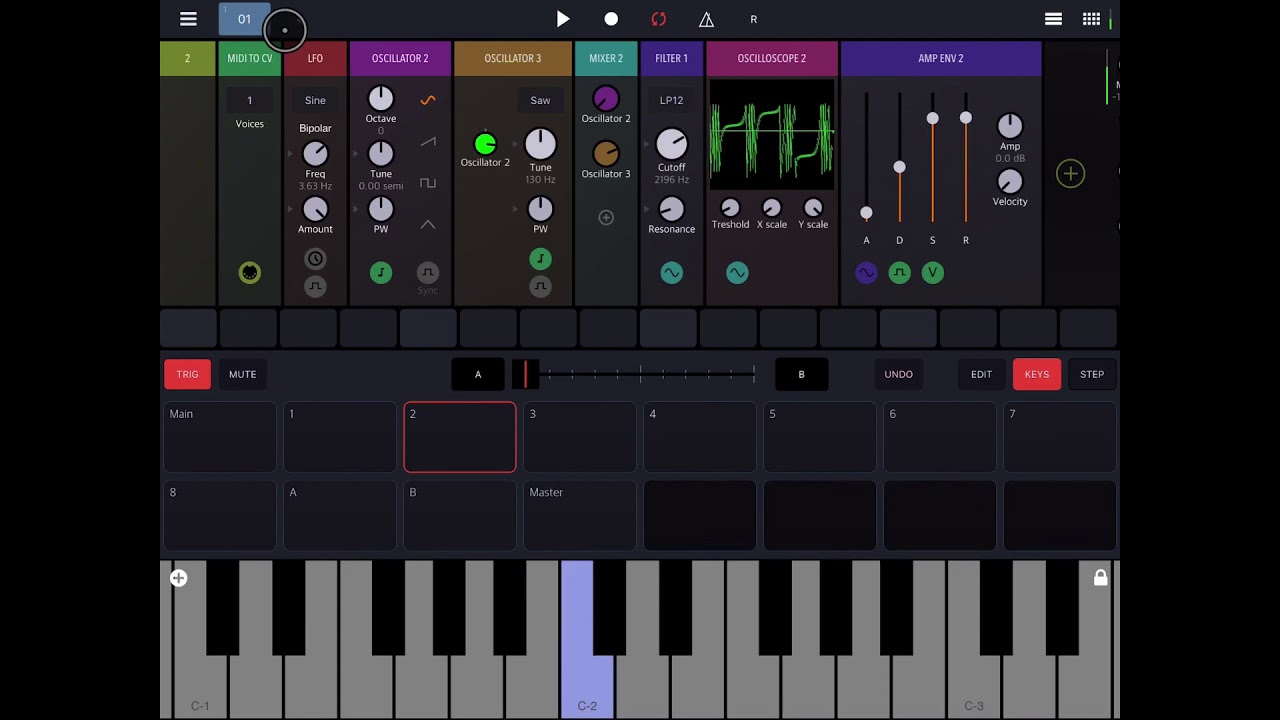Click the keyboard plus icon
Image resolution: width=1280 pixels, height=720 pixels.
(178, 578)
